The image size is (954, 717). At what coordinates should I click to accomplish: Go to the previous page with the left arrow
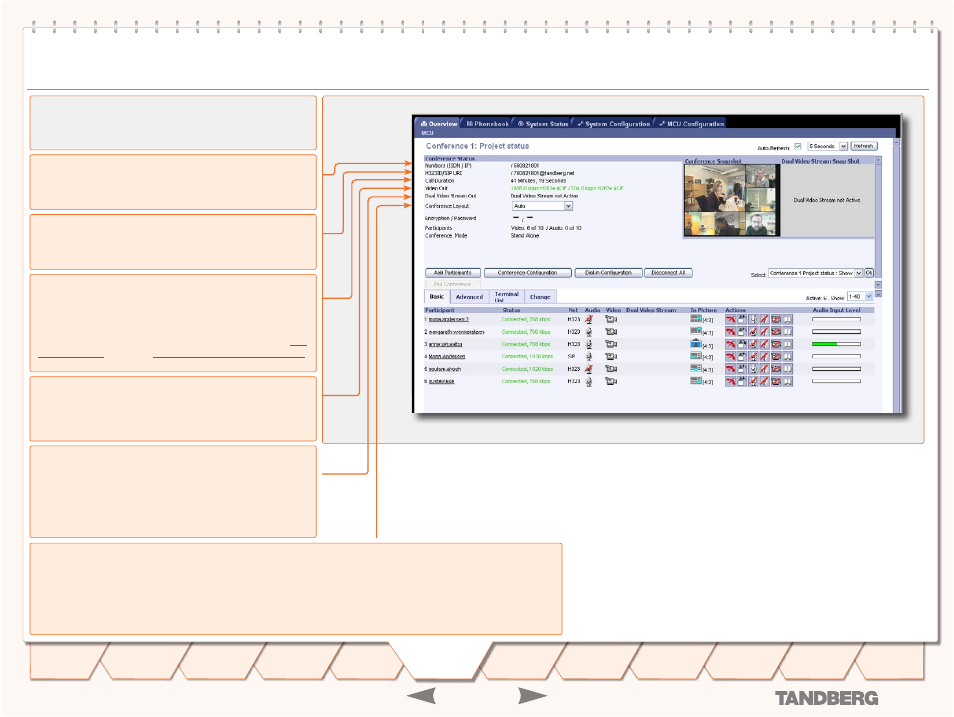point(421,696)
